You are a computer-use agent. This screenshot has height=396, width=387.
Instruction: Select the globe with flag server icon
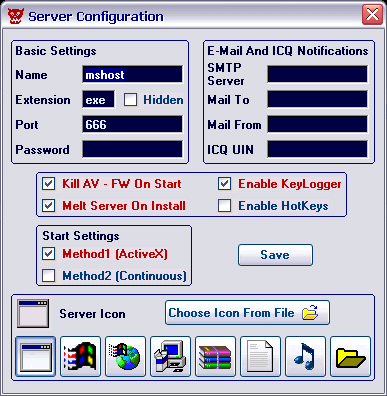coord(125,356)
